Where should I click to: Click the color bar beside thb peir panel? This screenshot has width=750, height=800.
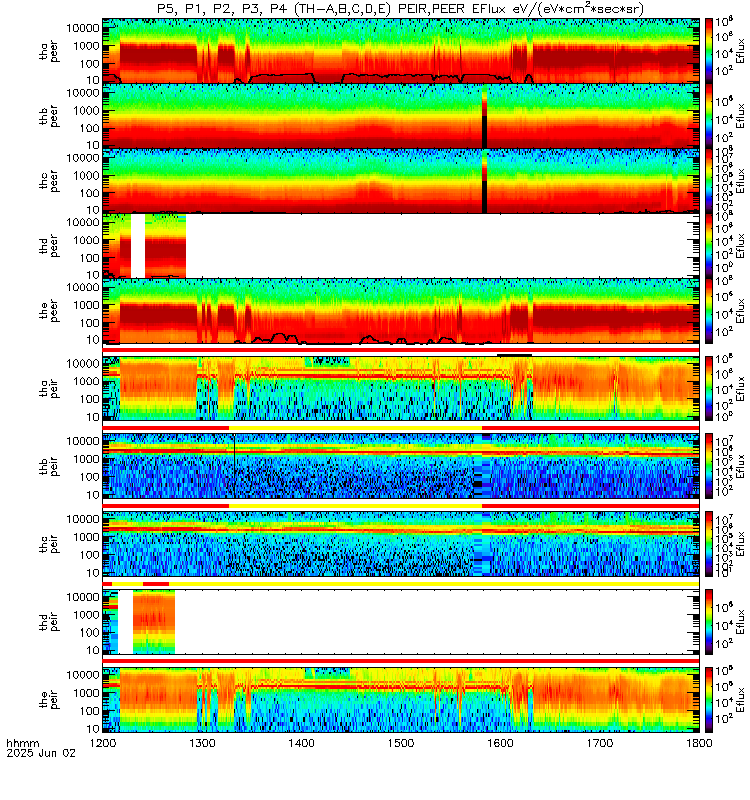(x=709, y=466)
